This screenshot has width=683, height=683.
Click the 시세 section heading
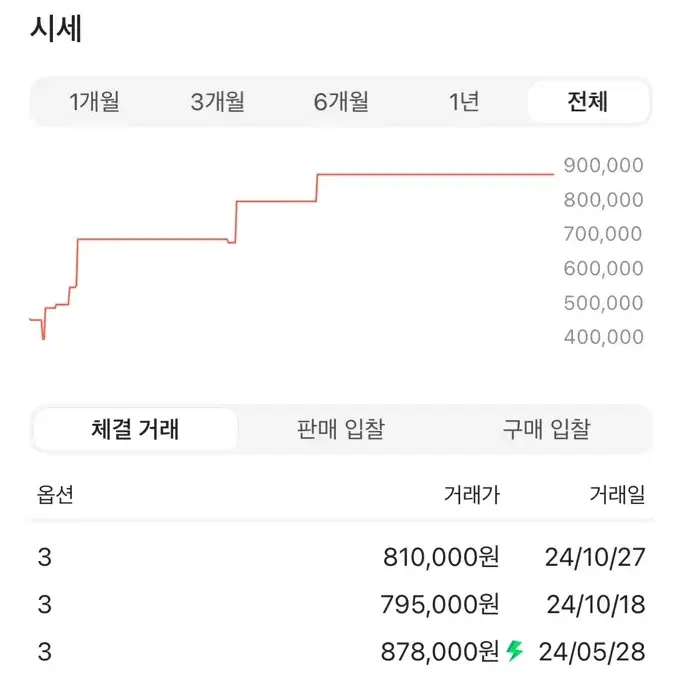(57, 29)
